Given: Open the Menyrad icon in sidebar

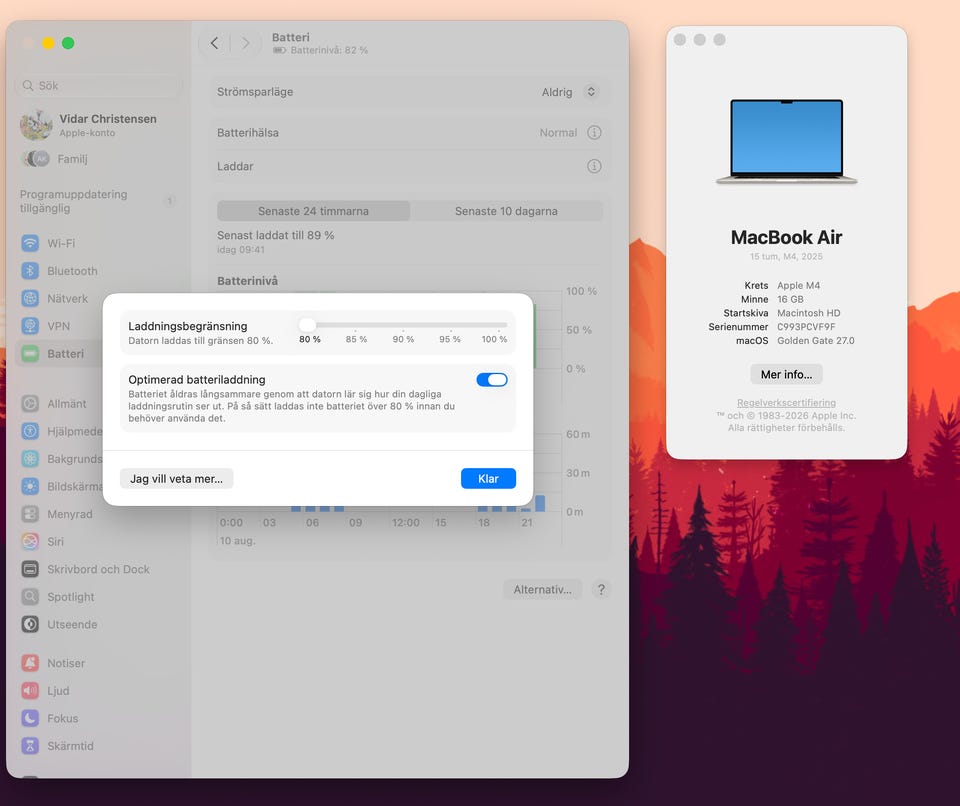Looking at the screenshot, I should (30, 514).
